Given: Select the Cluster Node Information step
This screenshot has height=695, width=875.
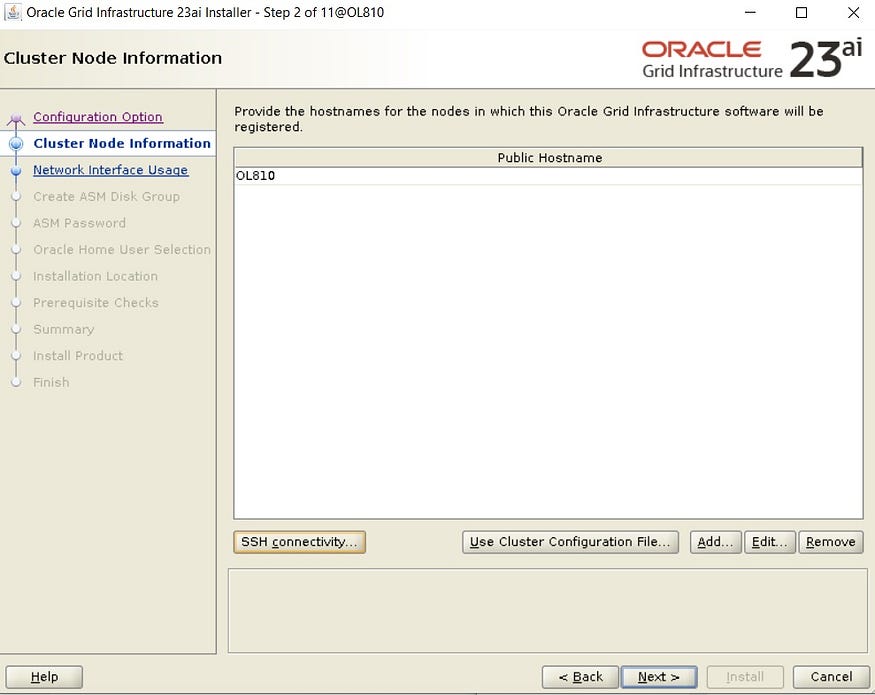Looking at the screenshot, I should 122,143.
